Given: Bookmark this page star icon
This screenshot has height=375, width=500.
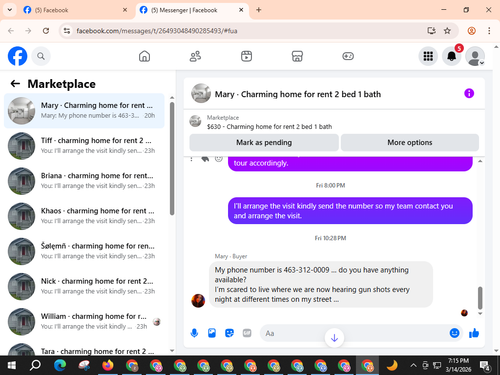Looking at the screenshot, I should [x=447, y=31].
